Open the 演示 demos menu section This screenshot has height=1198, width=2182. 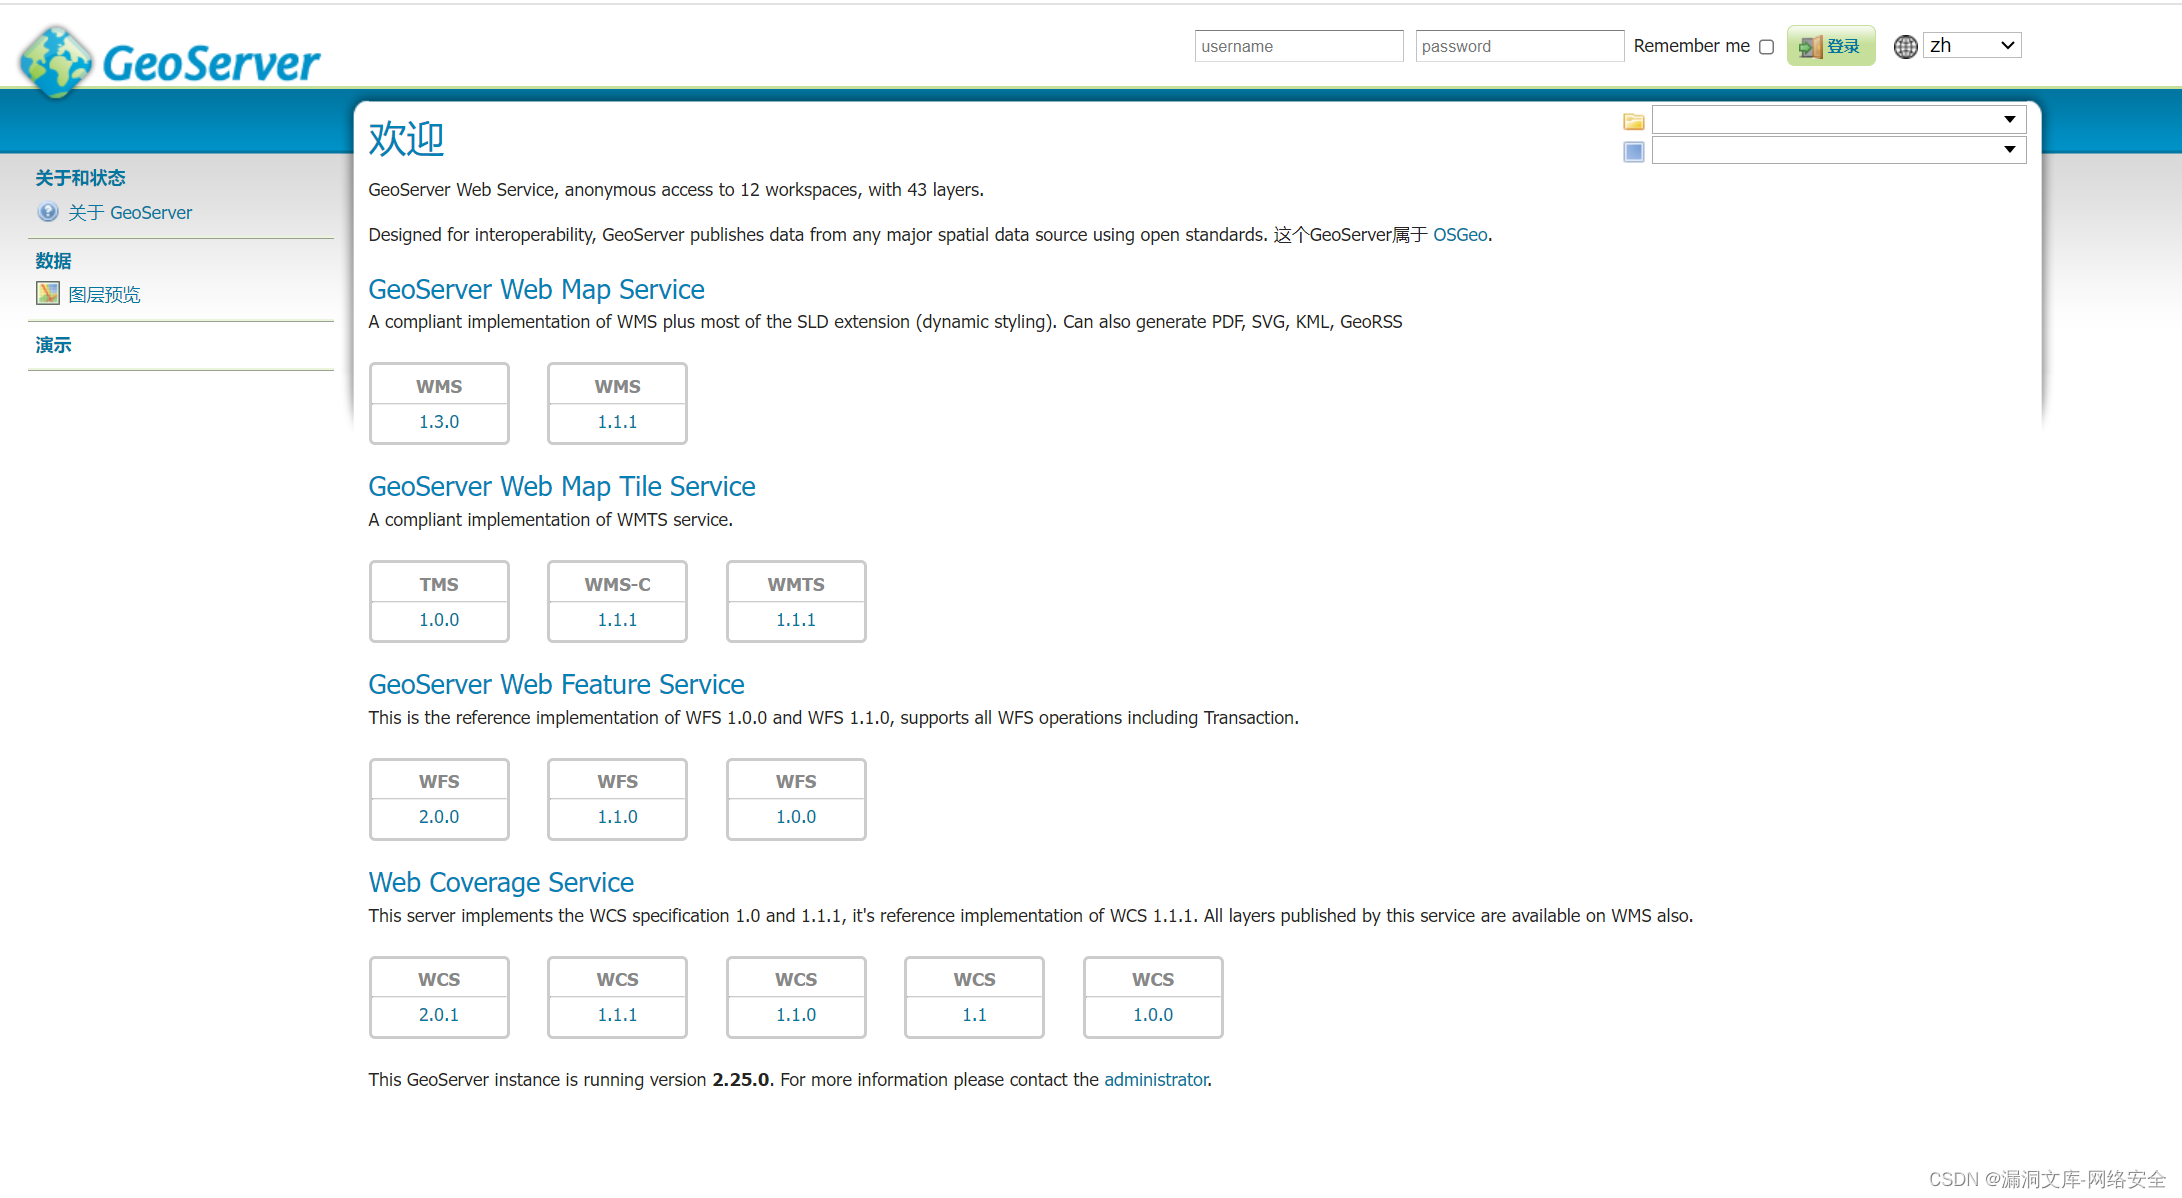coord(53,345)
